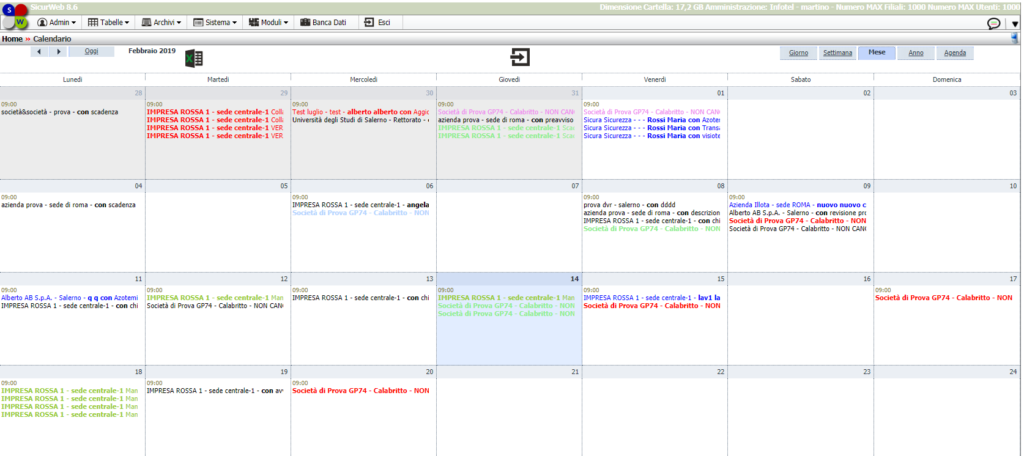Viewport: 1024px width, 456px height.
Task: Click day number 05
Action: [284, 186]
